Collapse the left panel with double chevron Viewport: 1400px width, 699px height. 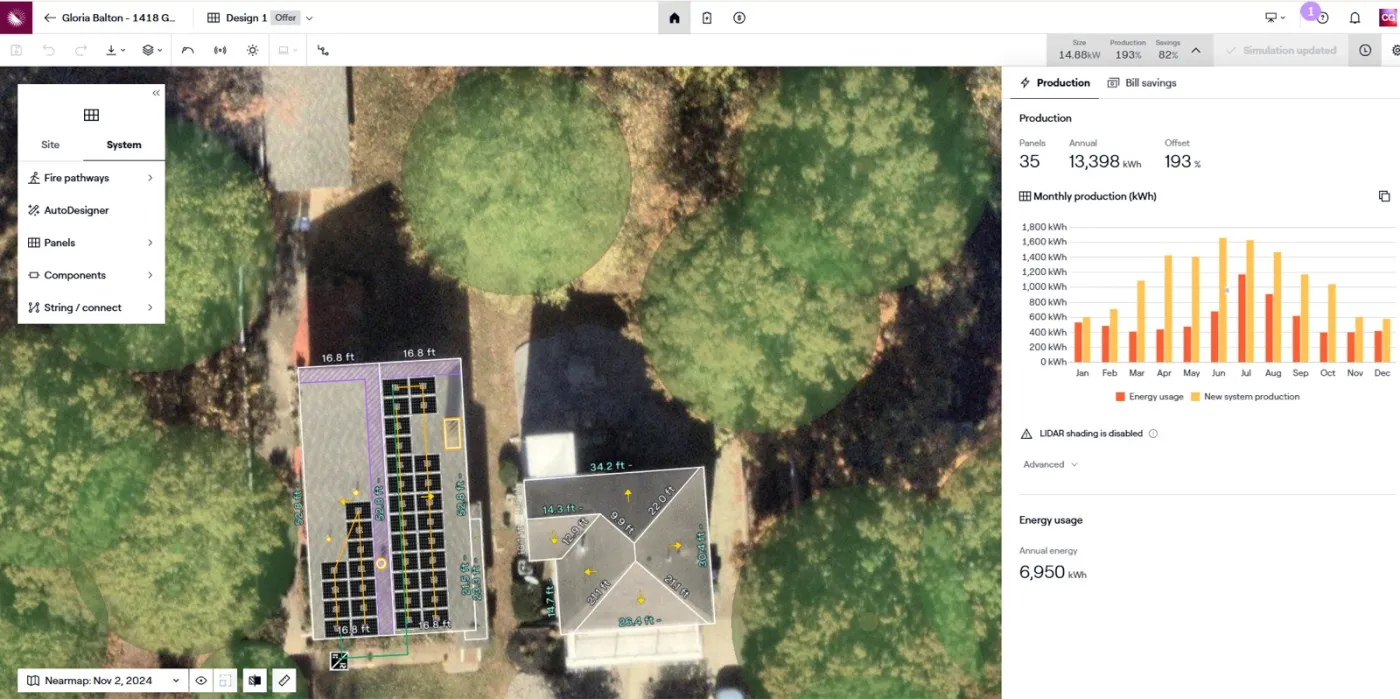point(156,93)
